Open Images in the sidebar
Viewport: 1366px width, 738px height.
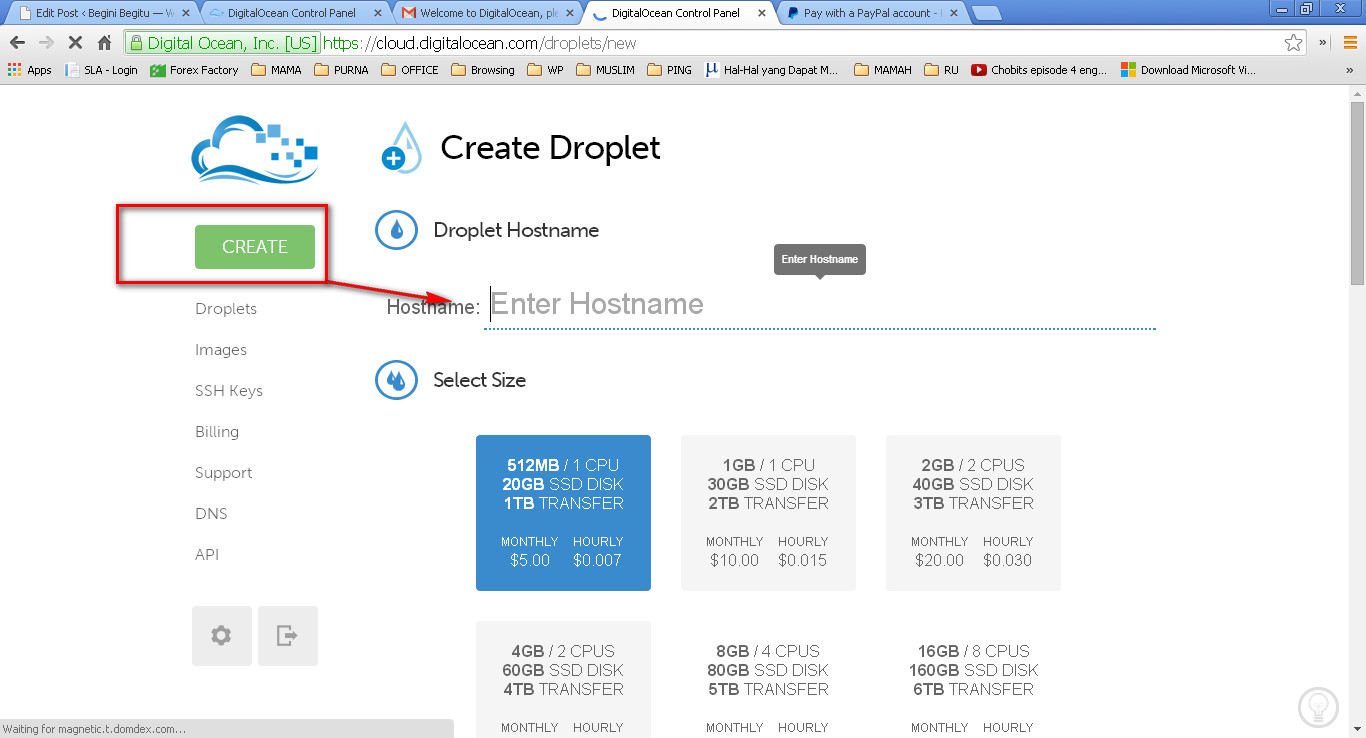pyautogui.click(x=221, y=350)
